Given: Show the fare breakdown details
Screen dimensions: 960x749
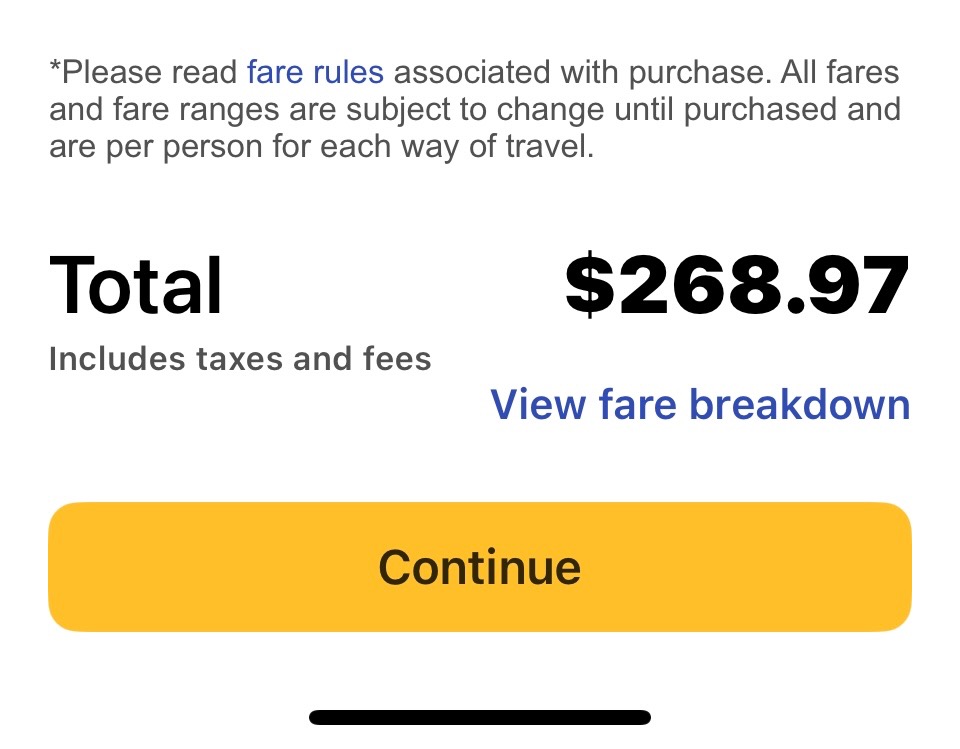Looking at the screenshot, I should click(700, 404).
